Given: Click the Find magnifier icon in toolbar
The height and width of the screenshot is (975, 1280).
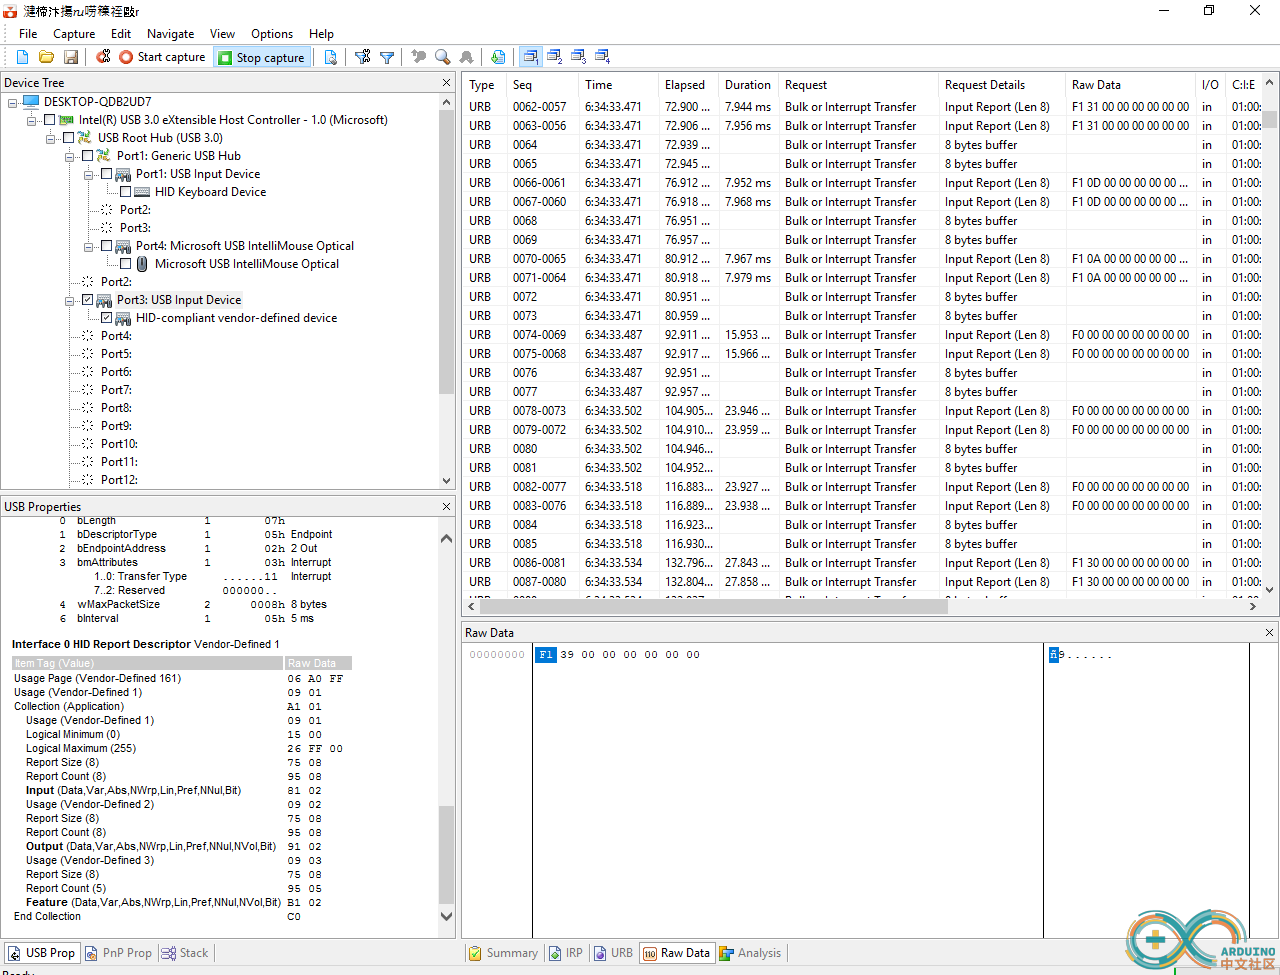Looking at the screenshot, I should (442, 57).
